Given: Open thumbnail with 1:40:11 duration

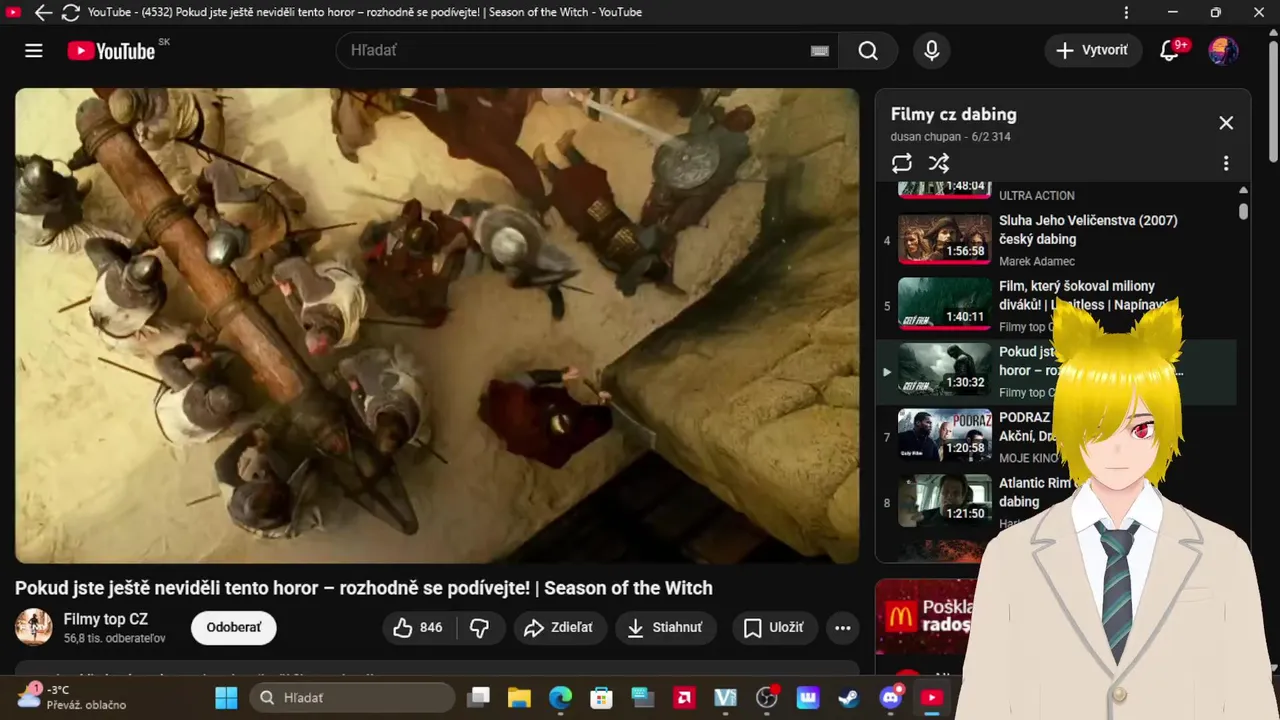Looking at the screenshot, I should coord(944,305).
